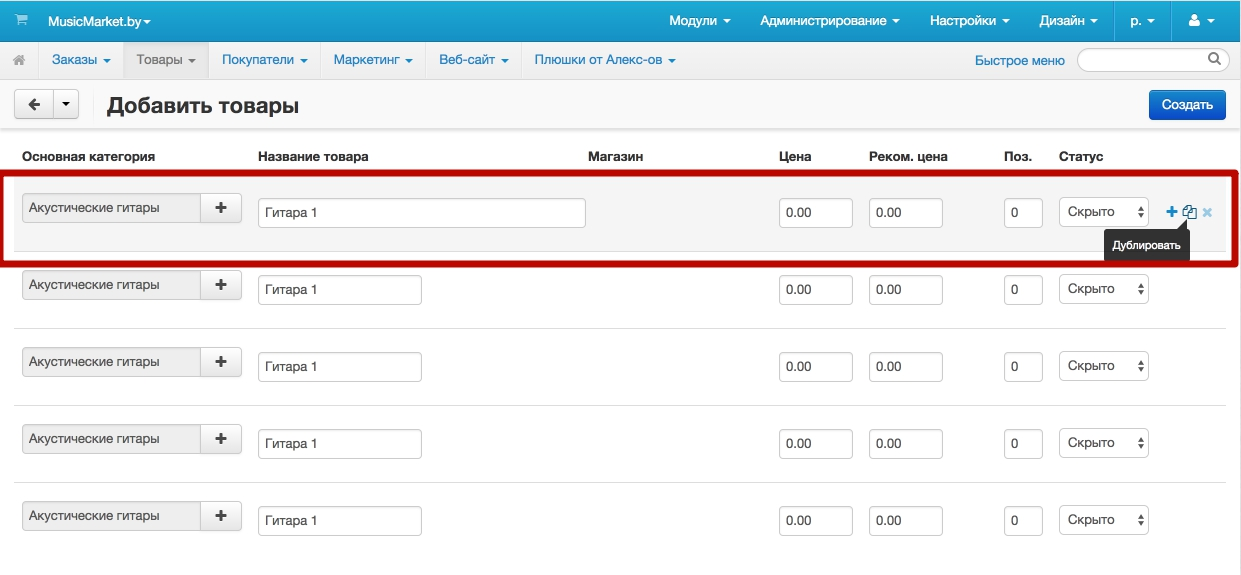
Task: Open fourth row's Скрыто status dropdown
Action: click(x=1104, y=443)
